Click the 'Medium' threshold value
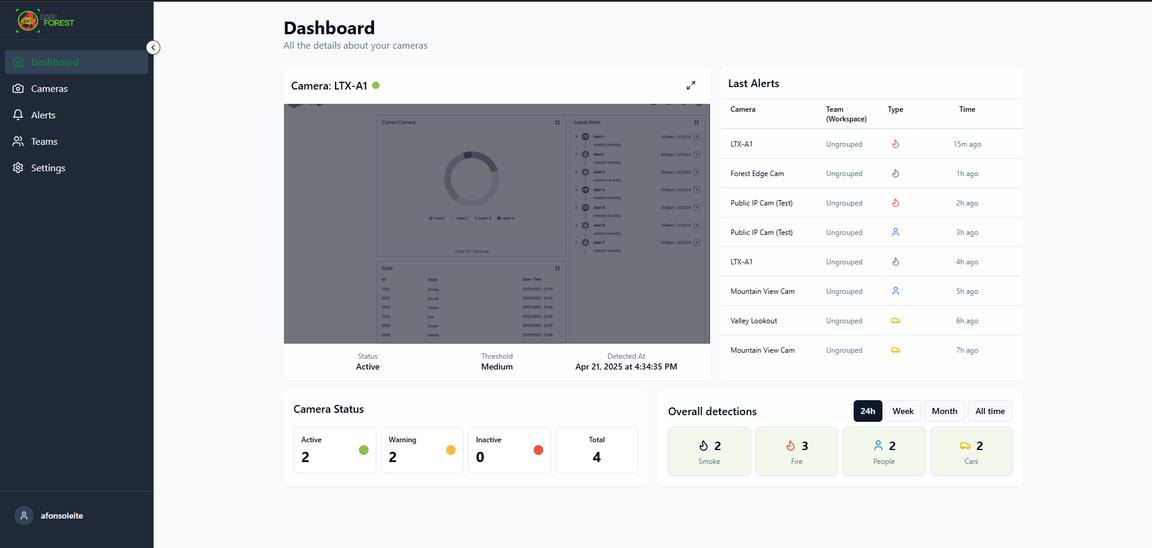Screen dimensions: 1152x548 (497, 367)
